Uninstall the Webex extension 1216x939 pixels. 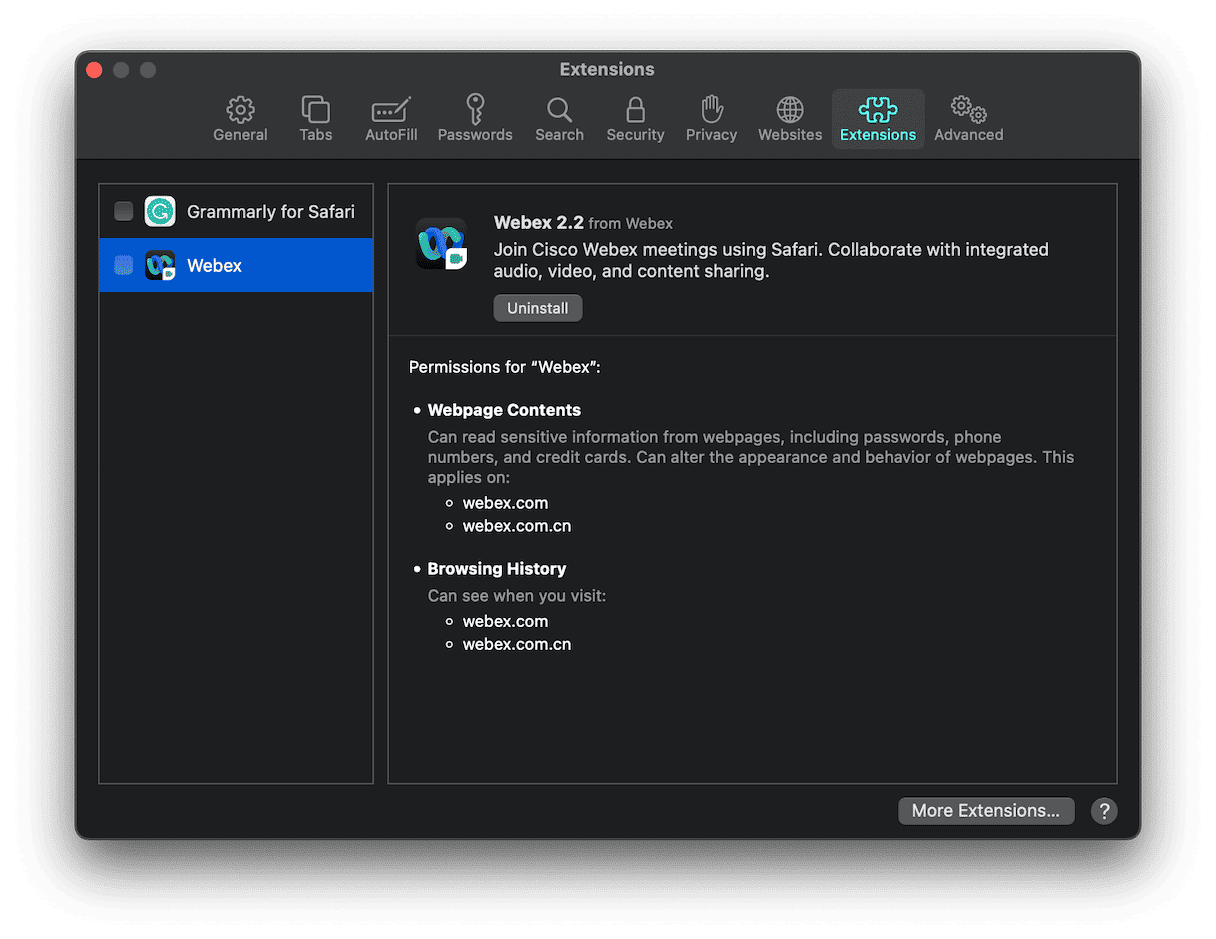[538, 308]
